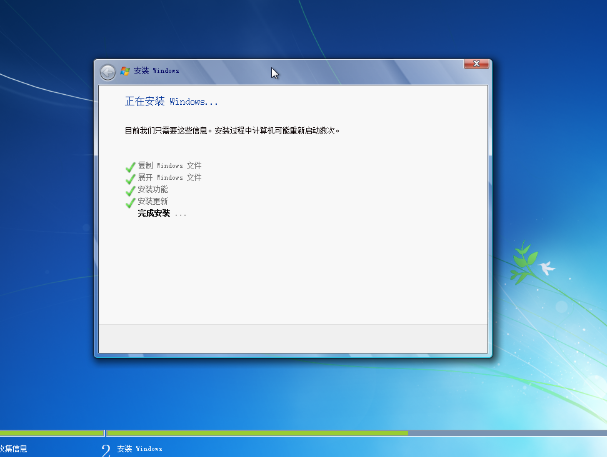
Task: Click the white bird on the wallpaper
Action: 545,267
